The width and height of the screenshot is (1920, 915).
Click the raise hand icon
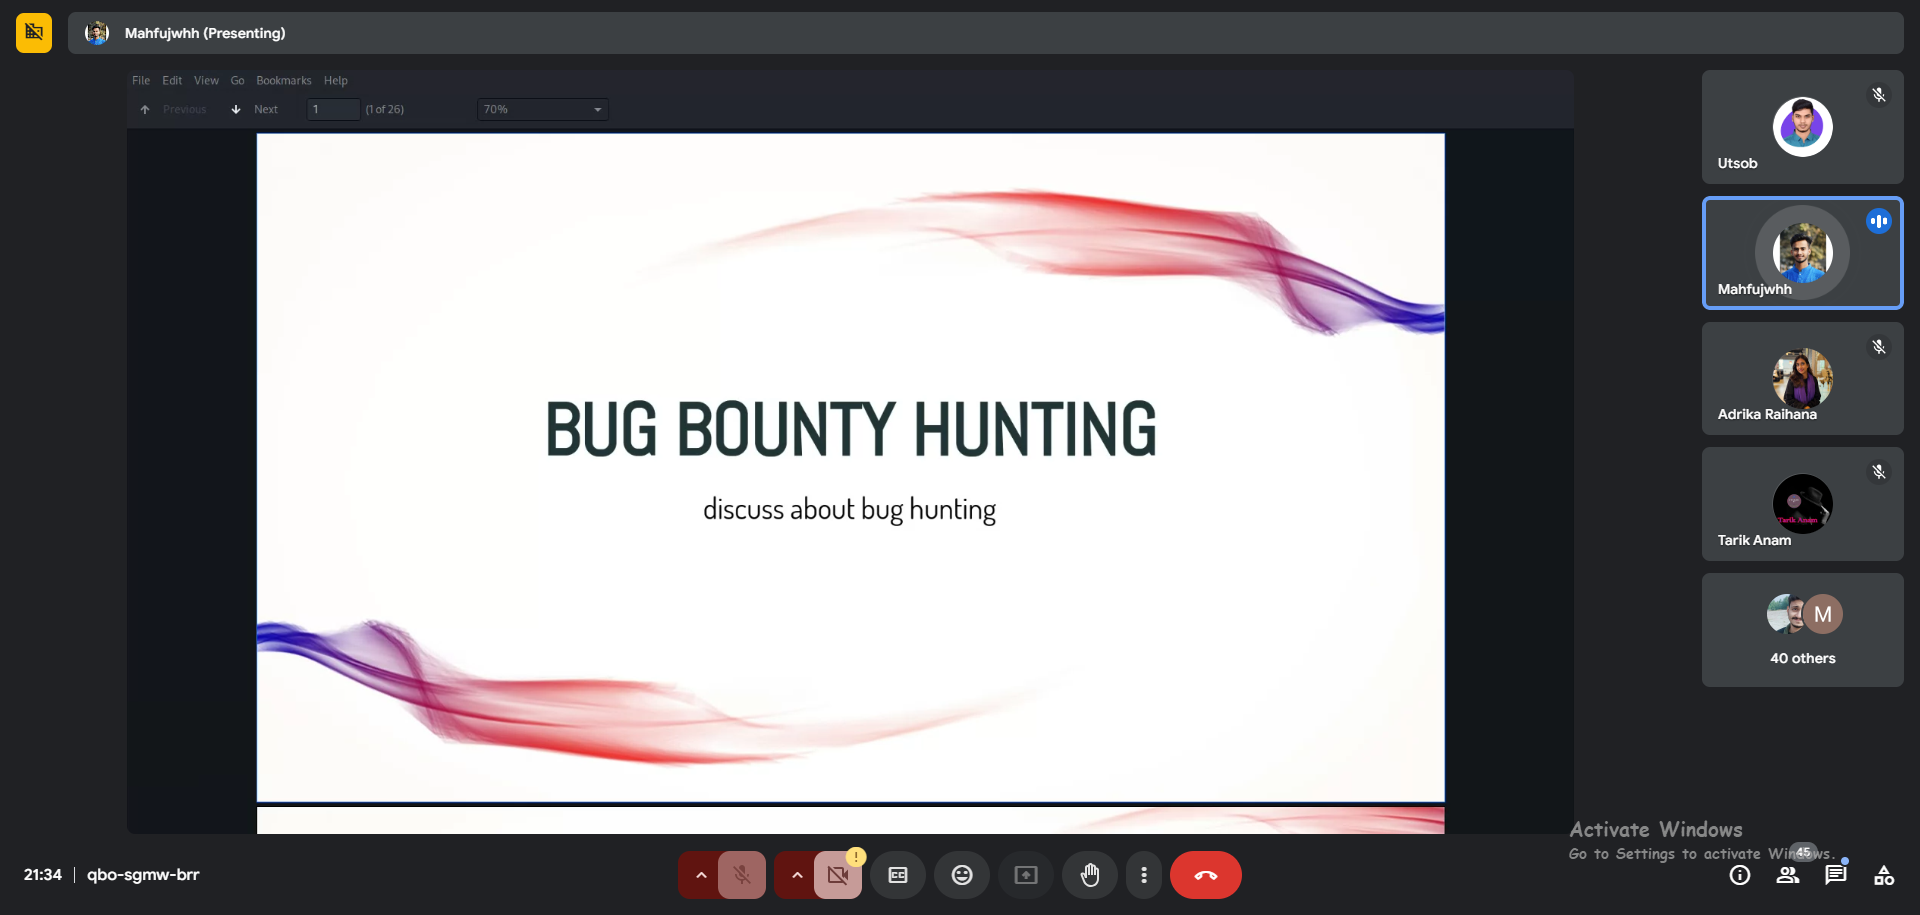coord(1089,875)
